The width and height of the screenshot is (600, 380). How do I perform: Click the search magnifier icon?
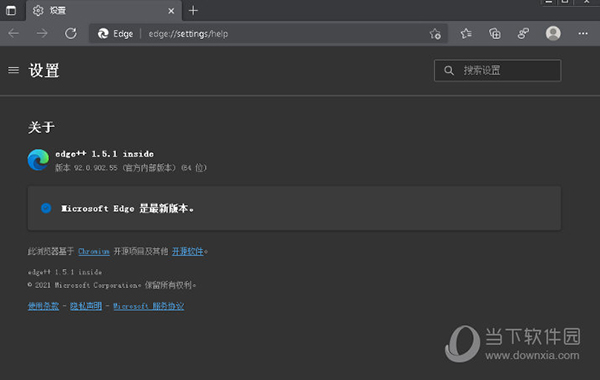[x=449, y=70]
